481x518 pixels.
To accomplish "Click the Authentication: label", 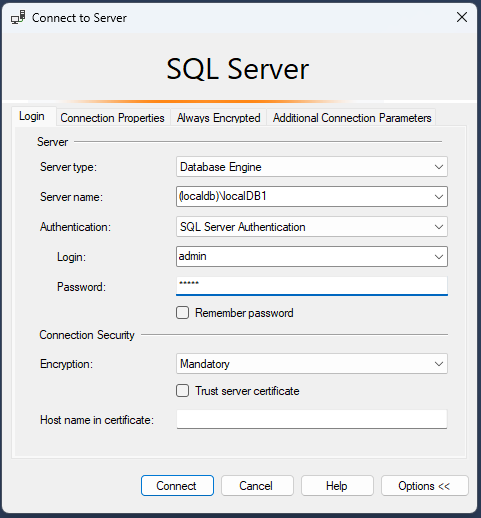I will pyautogui.click(x=75, y=227).
